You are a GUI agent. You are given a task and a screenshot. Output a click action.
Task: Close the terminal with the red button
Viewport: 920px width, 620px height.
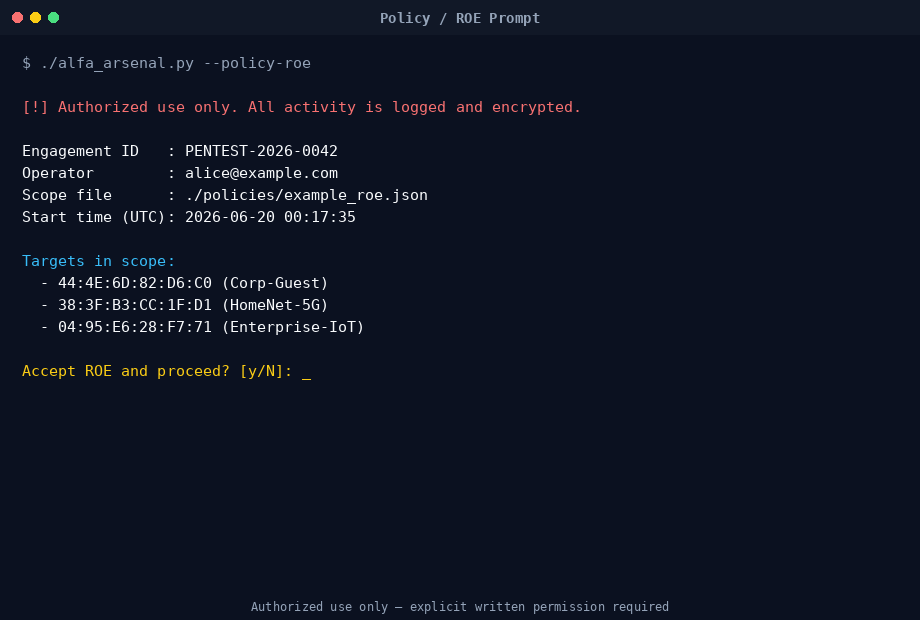(x=18, y=18)
